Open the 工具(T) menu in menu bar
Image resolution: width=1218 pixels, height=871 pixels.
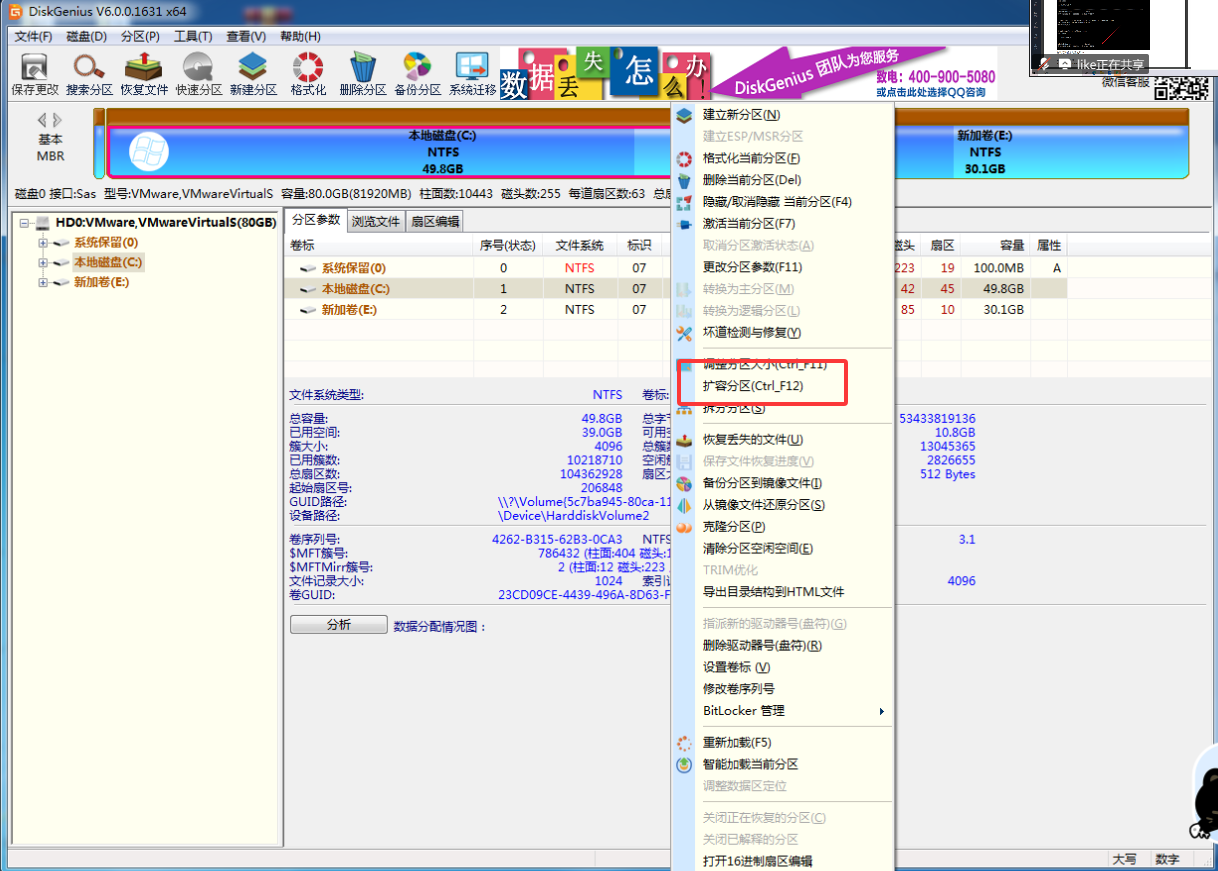click(192, 37)
